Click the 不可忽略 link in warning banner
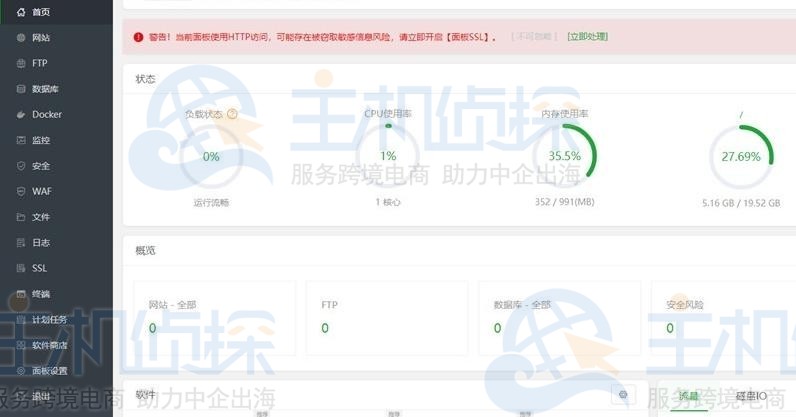 click(x=533, y=37)
